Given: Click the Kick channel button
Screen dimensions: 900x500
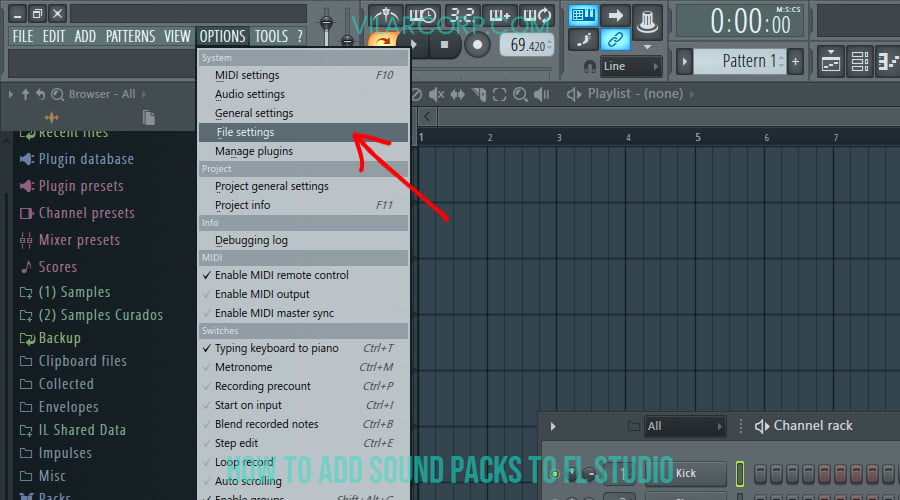Looking at the screenshot, I should (686, 473).
